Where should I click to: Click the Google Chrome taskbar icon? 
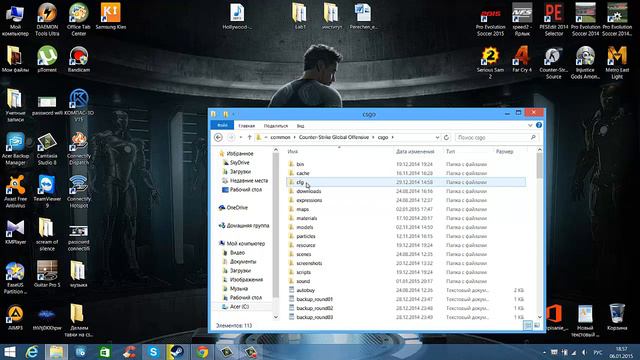pos(201,352)
